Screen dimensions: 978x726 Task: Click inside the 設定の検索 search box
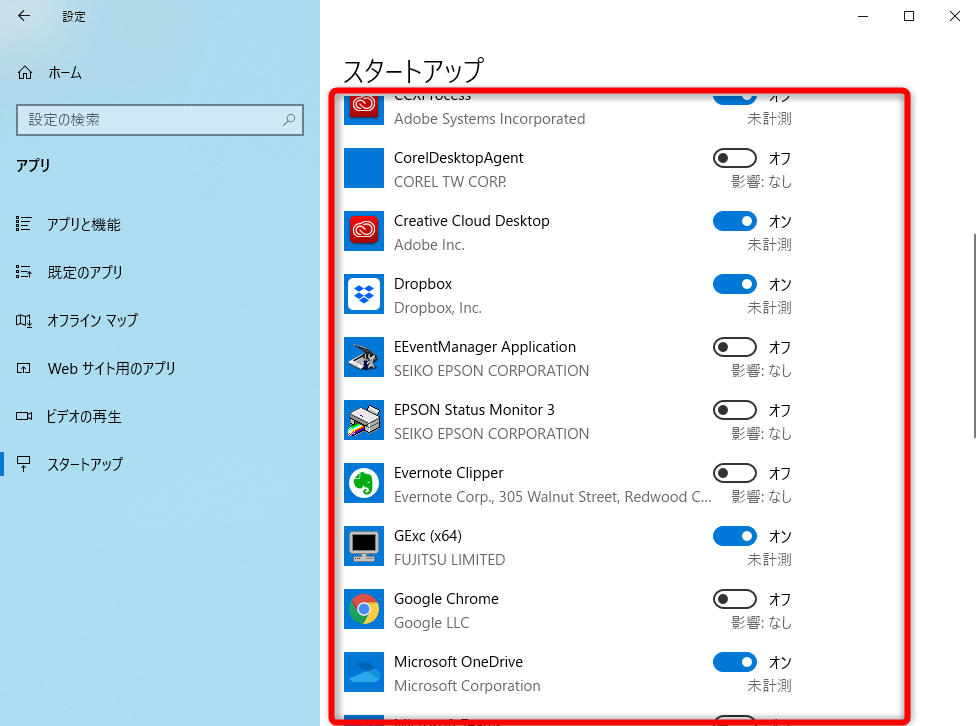160,120
